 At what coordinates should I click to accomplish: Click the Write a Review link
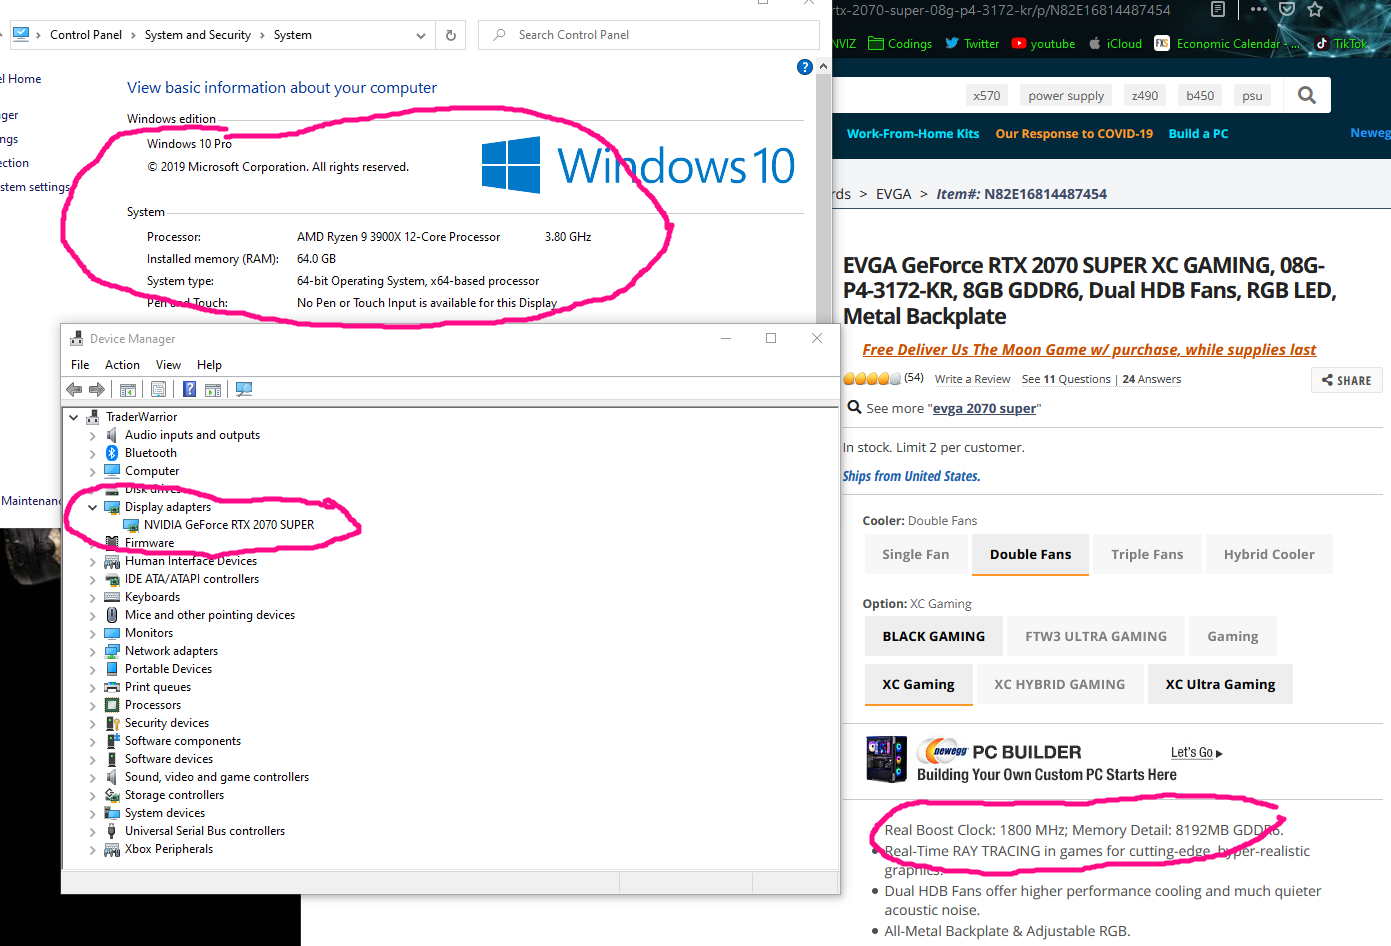click(972, 379)
